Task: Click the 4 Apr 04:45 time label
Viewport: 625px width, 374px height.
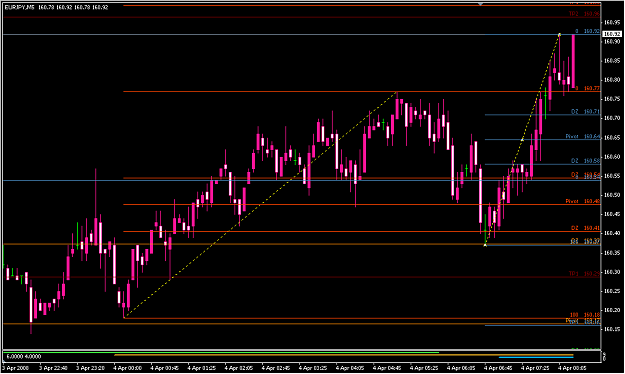Action: (387, 368)
